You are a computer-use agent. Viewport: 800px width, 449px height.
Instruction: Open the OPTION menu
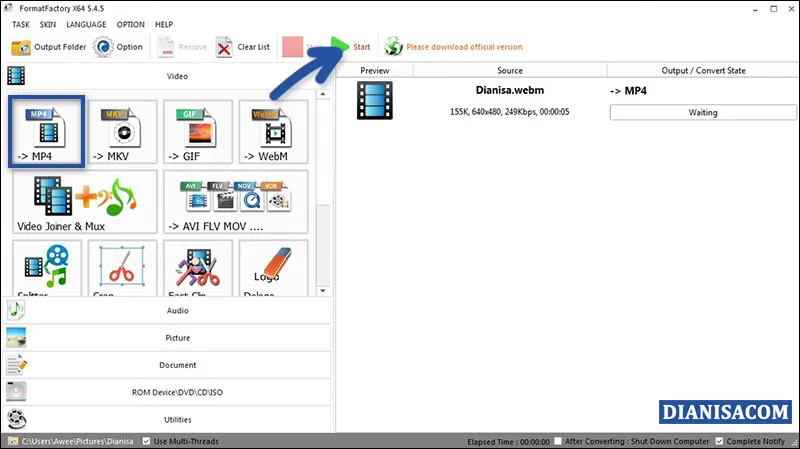(131, 24)
